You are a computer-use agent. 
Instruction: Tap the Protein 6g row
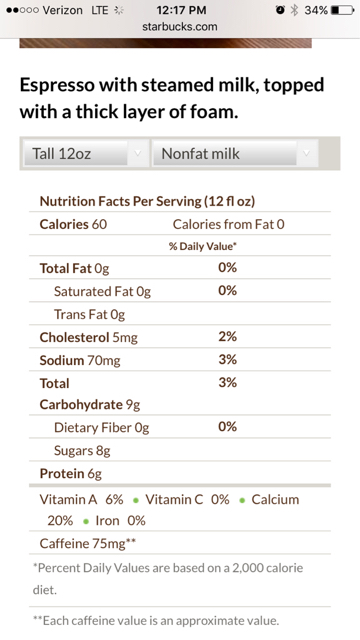pos(180,473)
